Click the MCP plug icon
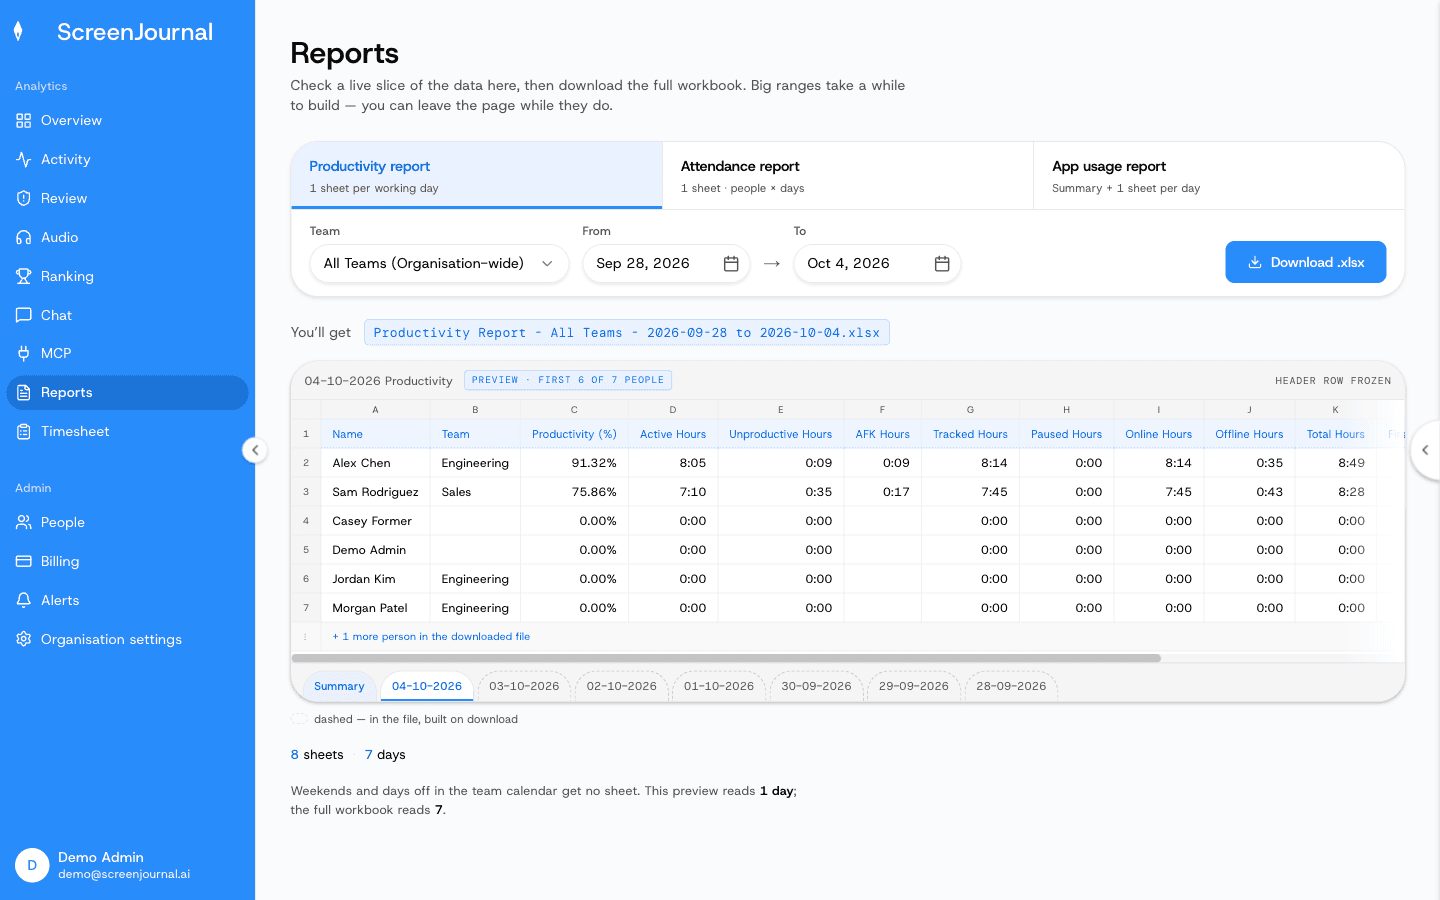 (24, 354)
